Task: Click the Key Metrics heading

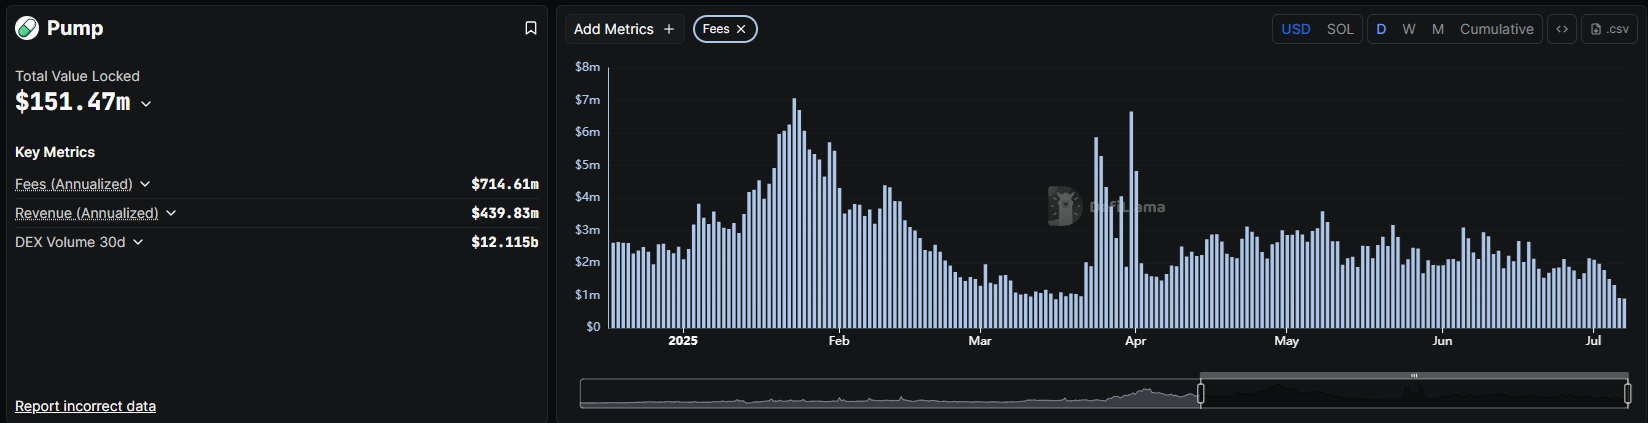Action: pos(55,152)
